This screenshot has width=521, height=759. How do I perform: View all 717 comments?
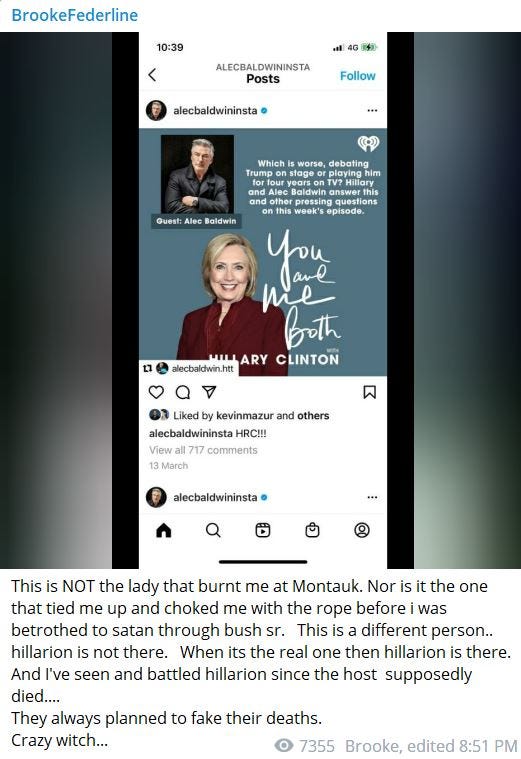coord(203,450)
